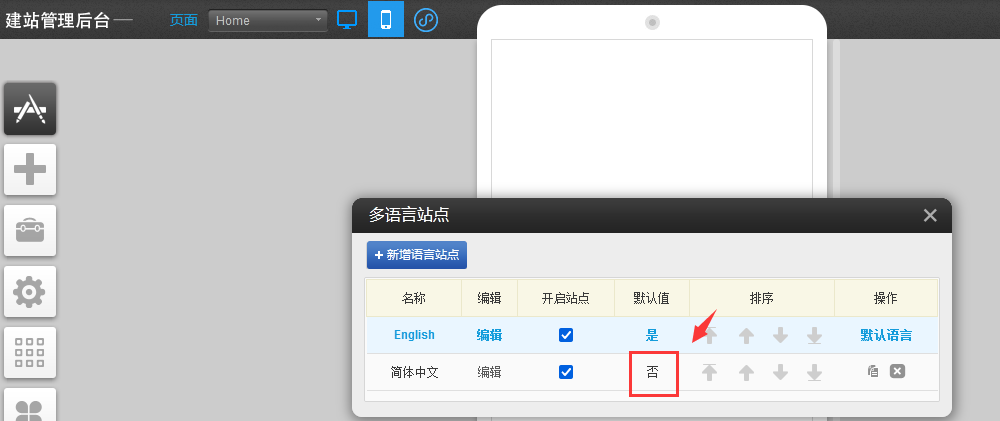Select the mobile phone preview icon
This screenshot has height=421, width=1000.
[385, 19]
